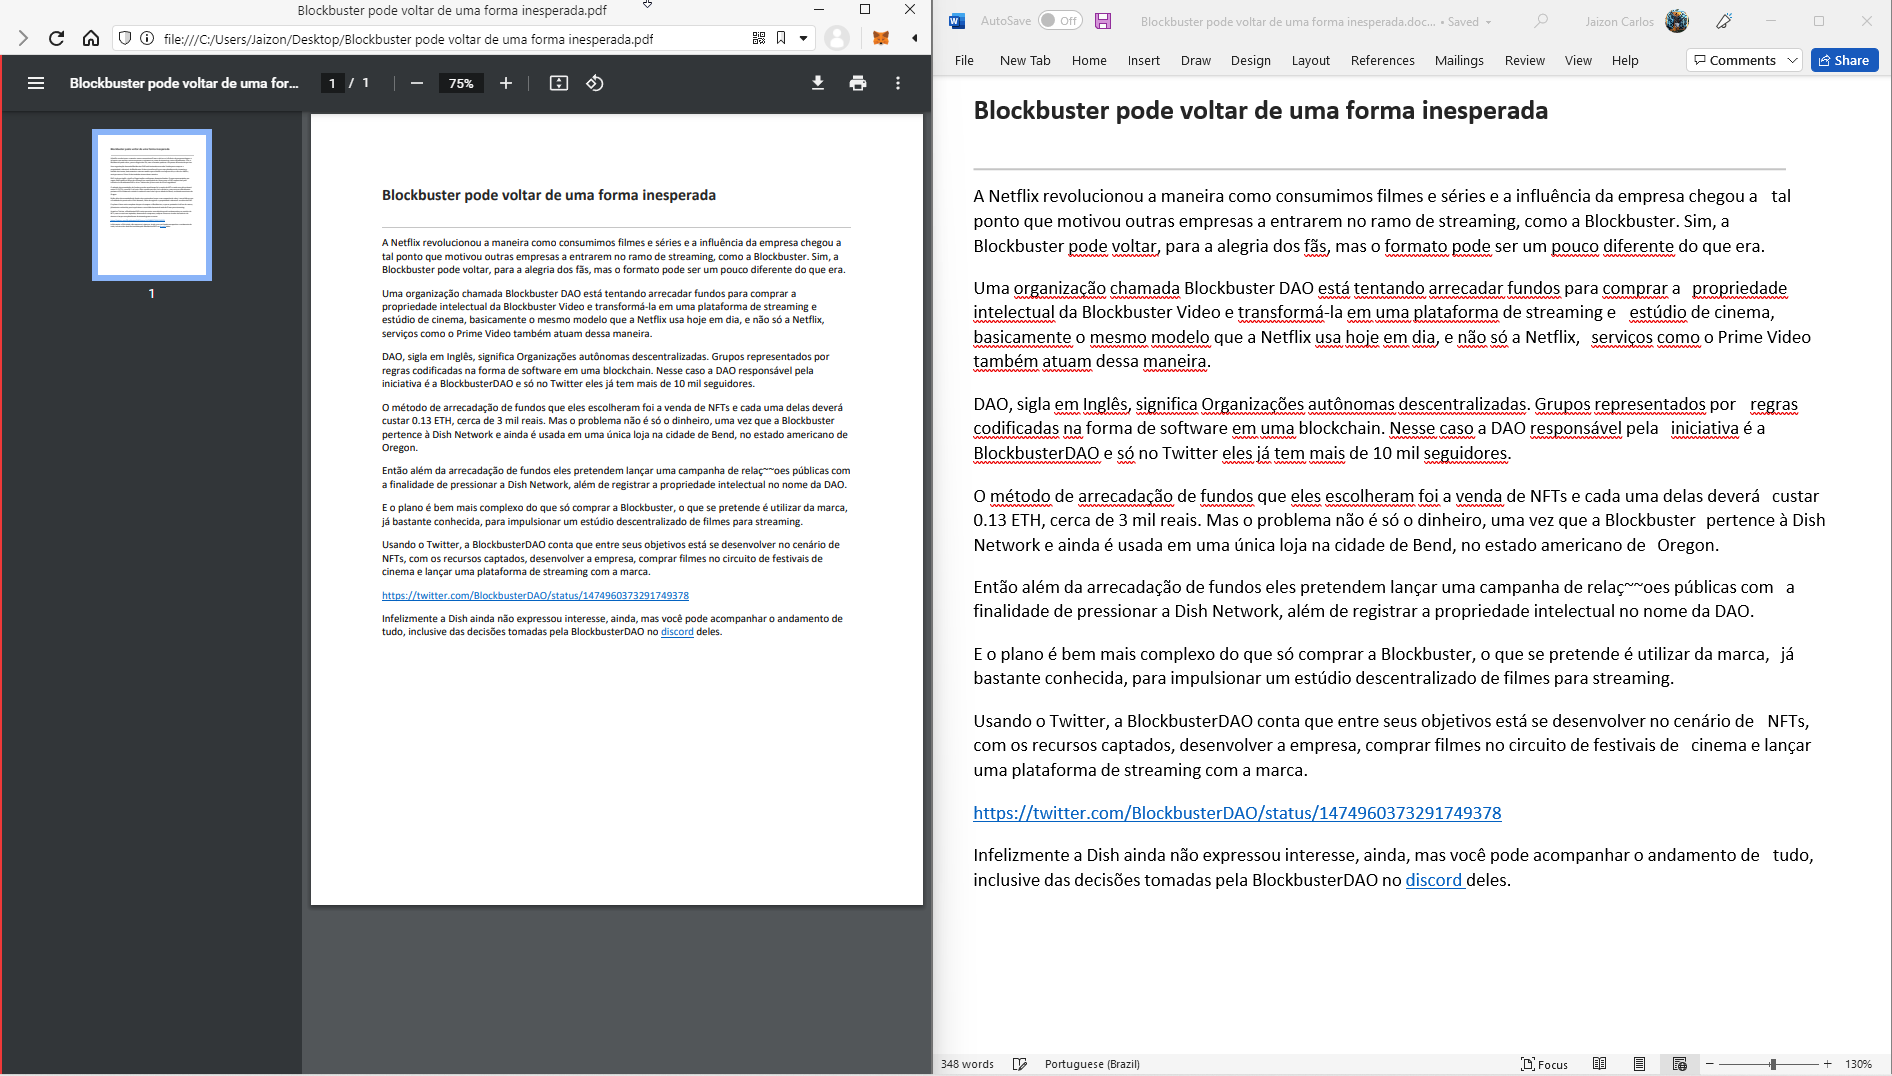The width and height of the screenshot is (1892, 1076).
Task: Open the Review ribbon tab
Action: coord(1525,60)
